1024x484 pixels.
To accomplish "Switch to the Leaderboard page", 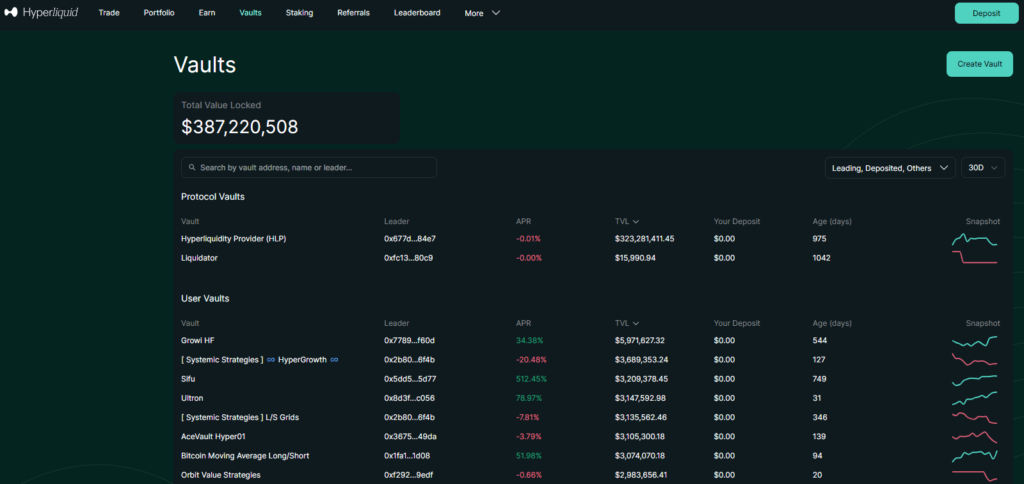I will (x=417, y=13).
